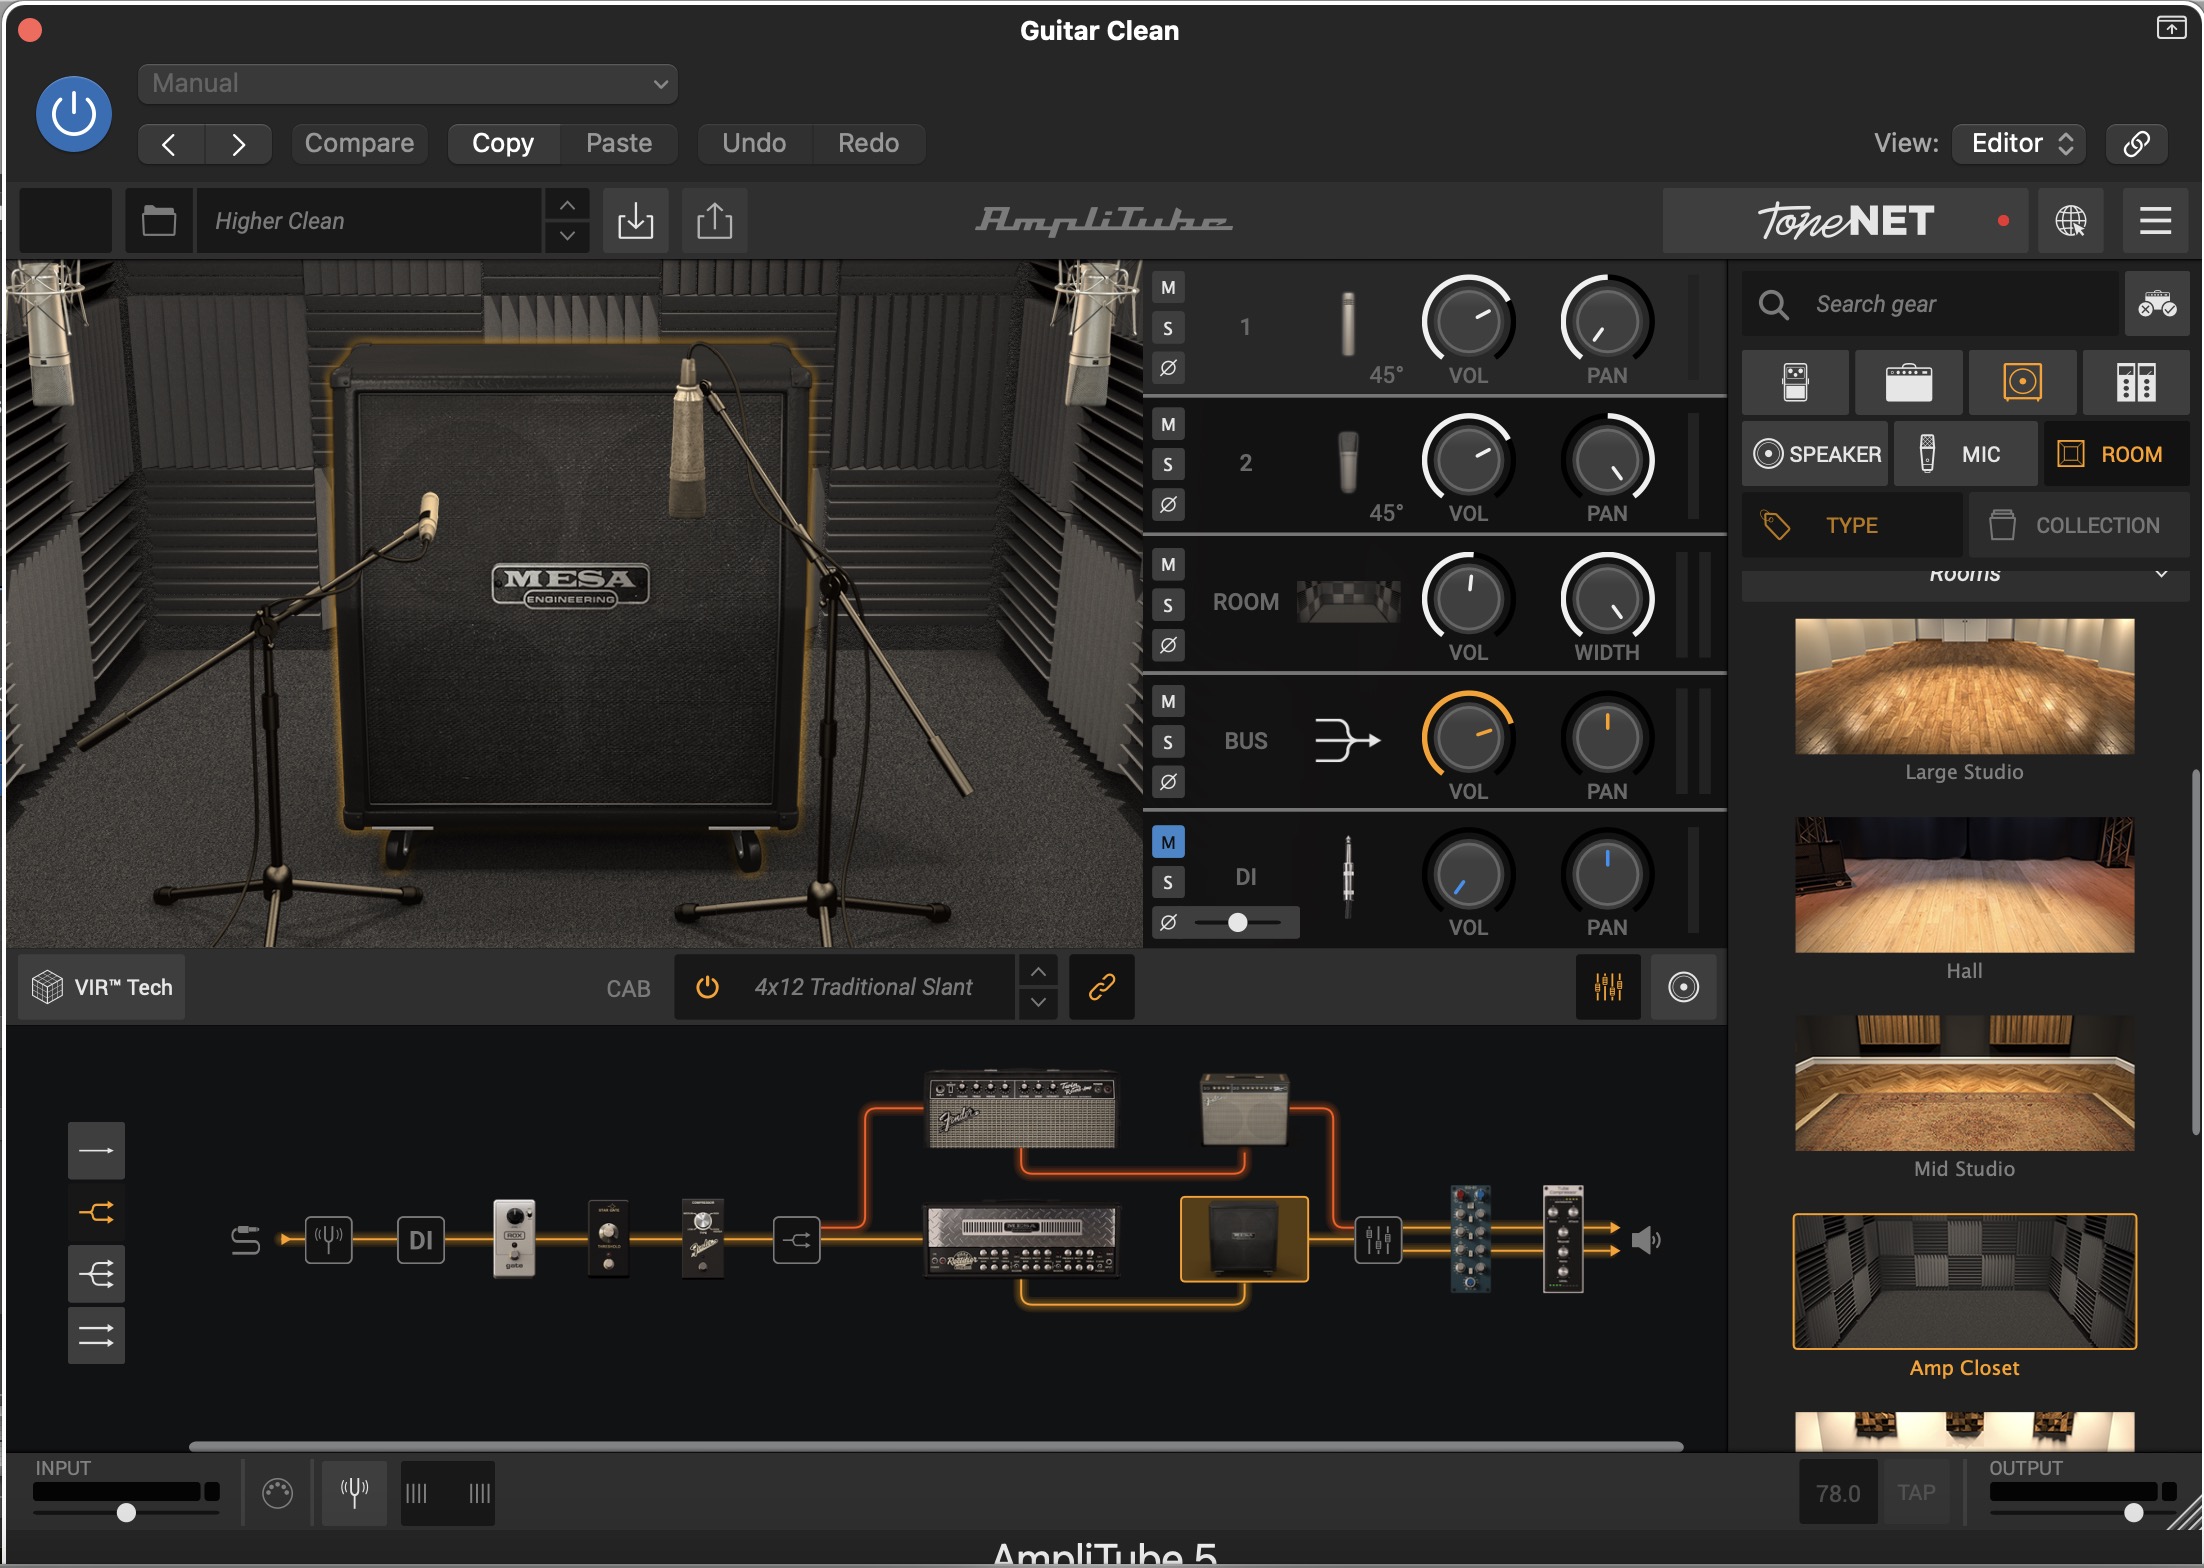The image size is (2204, 1568).
Task: Click the globe icon beside ToneNET
Action: [x=2070, y=221]
